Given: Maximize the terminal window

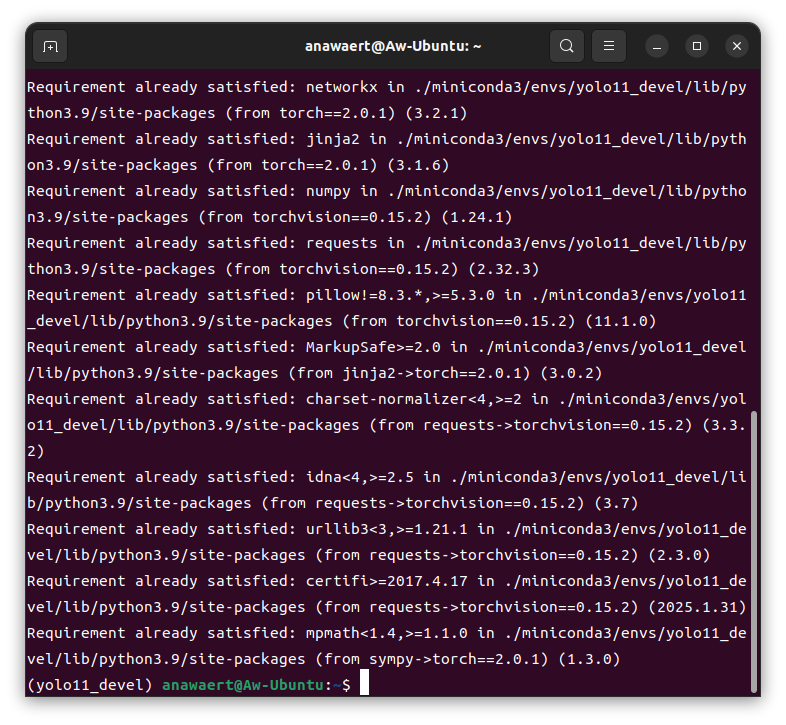Looking at the screenshot, I should (697, 46).
